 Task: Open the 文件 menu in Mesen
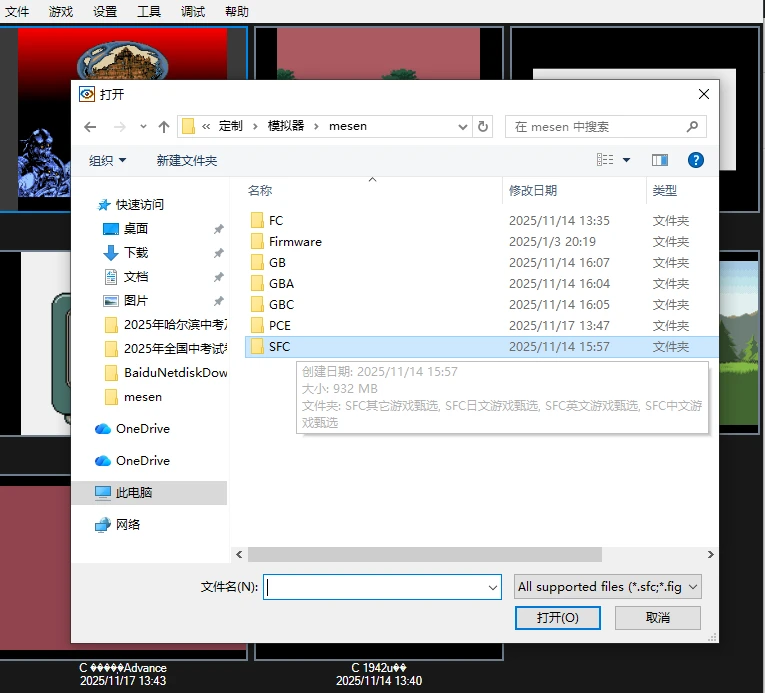pos(17,11)
